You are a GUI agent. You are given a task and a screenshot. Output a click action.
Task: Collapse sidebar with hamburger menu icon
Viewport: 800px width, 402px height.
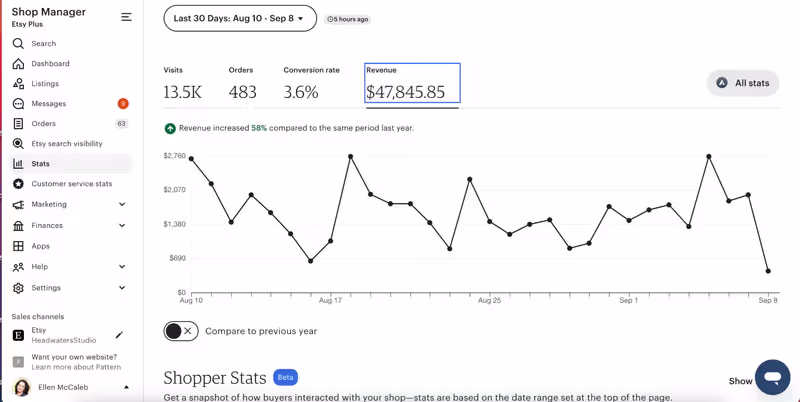point(126,17)
